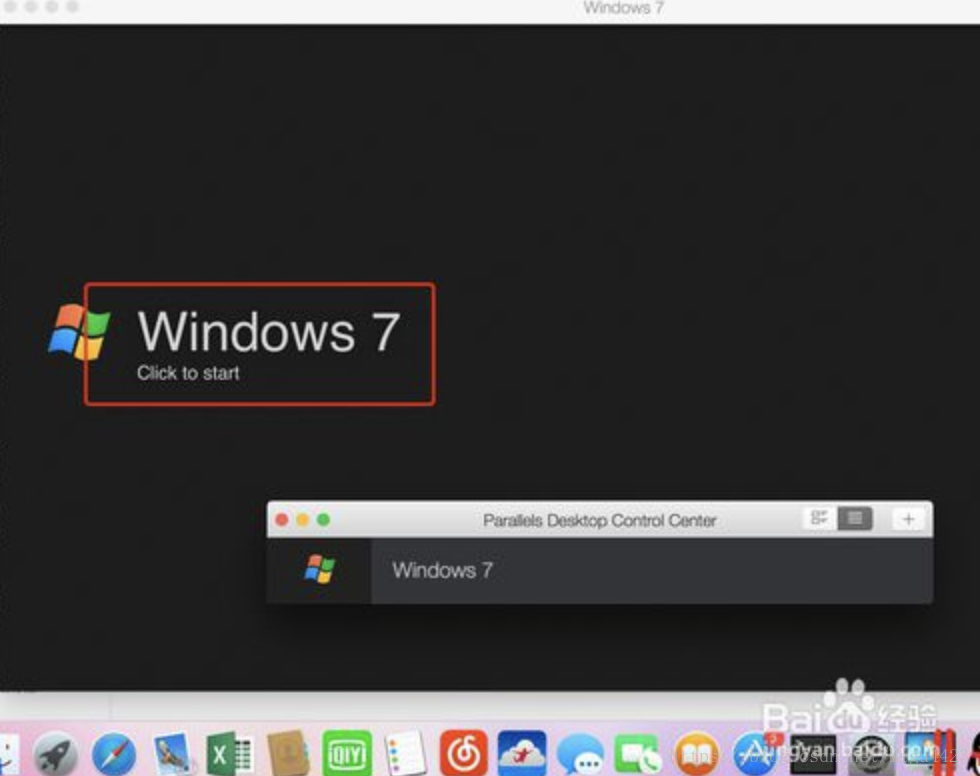Launch Excel from the Dock
Image resolution: width=980 pixels, height=776 pixels.
tap(229, 754)
